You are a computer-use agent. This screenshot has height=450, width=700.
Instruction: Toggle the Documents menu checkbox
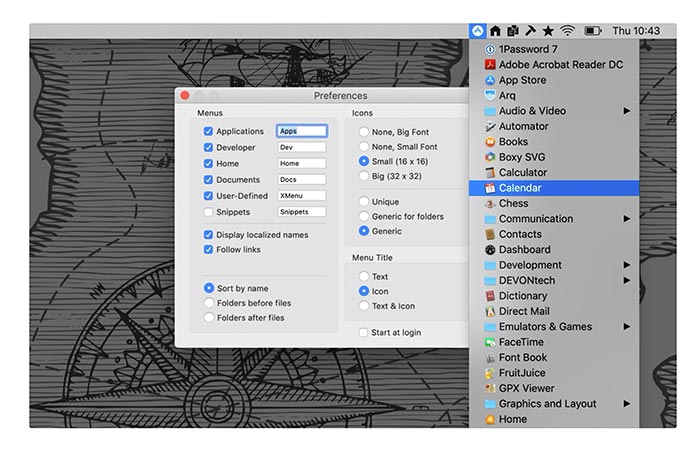pyautogui.click(x=208, y=179)
